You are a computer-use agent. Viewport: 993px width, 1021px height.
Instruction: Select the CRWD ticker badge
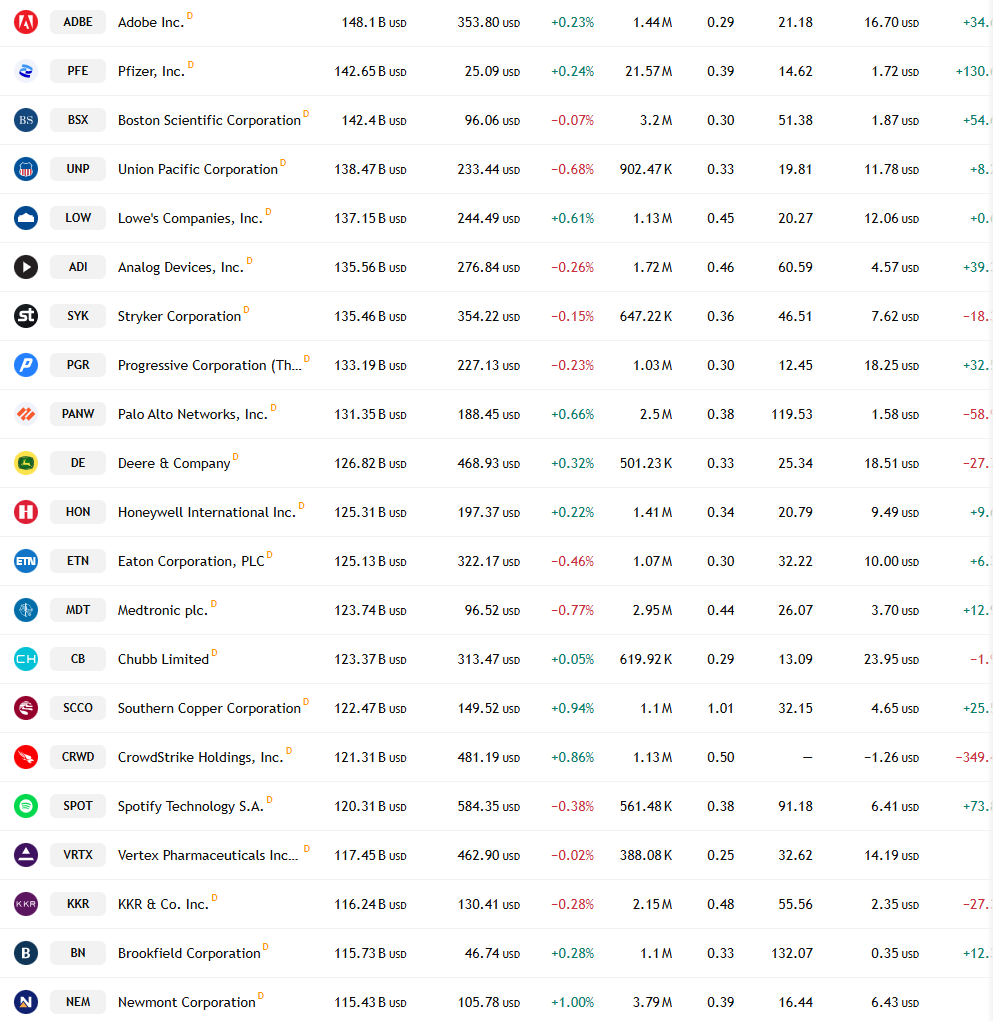78,757
